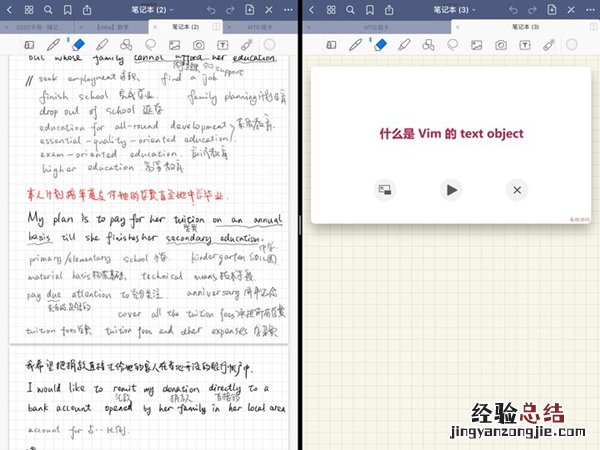Screen dimensions: 600x450
Task: Select Camera tool in left toolbar
Action: coord(199,45)
